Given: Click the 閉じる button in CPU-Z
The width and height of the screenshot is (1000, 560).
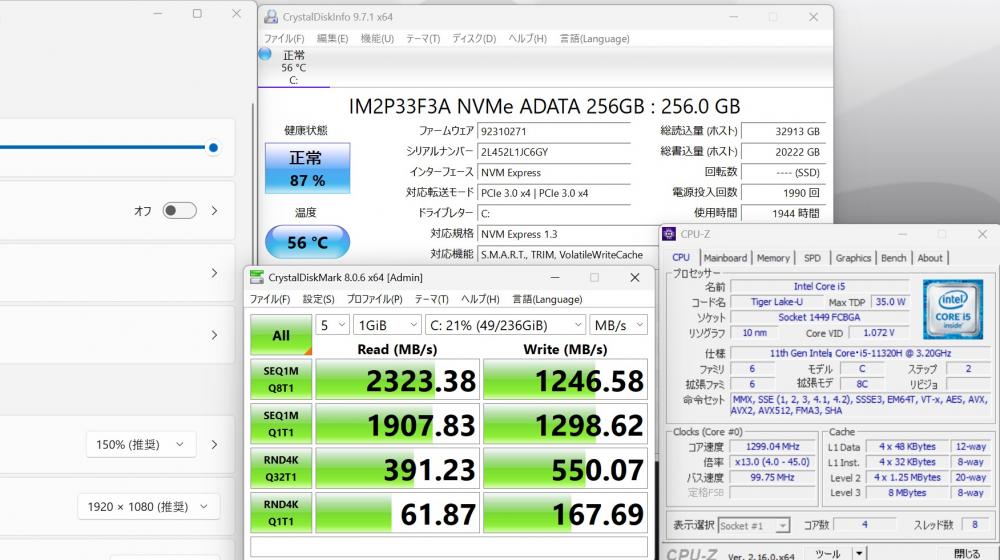Looking at the screenshot, I should coord(966,553).
